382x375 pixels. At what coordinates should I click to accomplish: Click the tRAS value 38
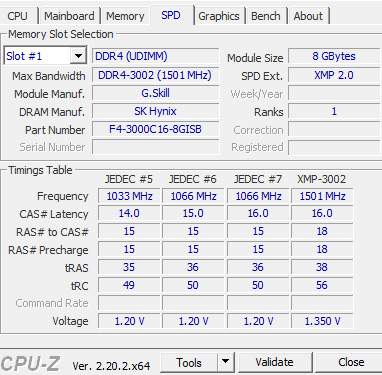(x=322, y=267)
